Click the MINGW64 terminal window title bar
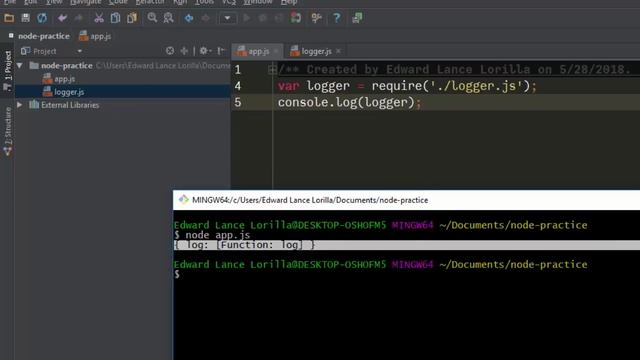The width and height of the screenshot is (640, 360). pos(406,200)
